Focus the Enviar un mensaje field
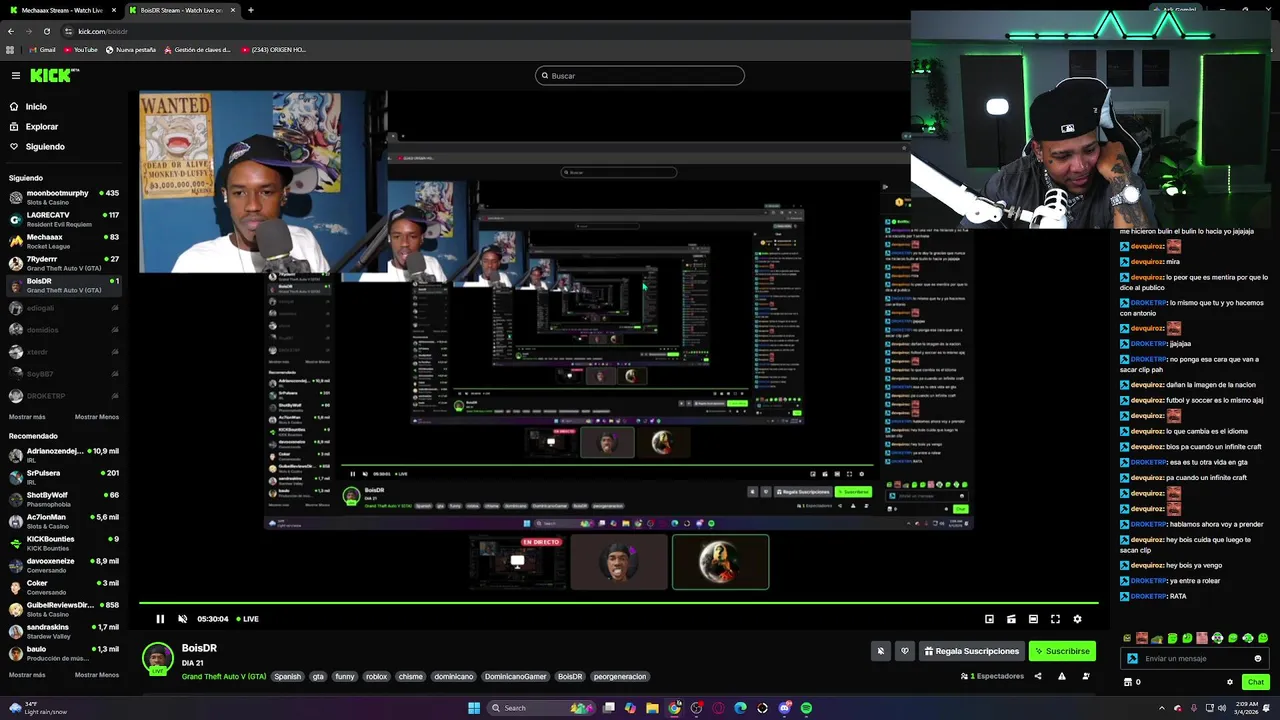This screenshot has width=1280, height=720. [x=1195, y=658]
